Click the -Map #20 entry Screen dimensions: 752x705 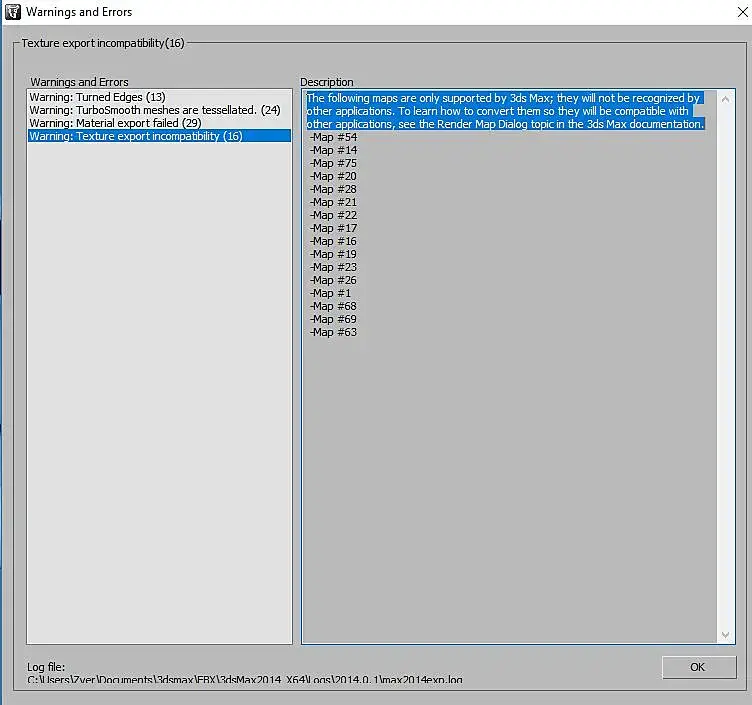(x=333, y=176)
